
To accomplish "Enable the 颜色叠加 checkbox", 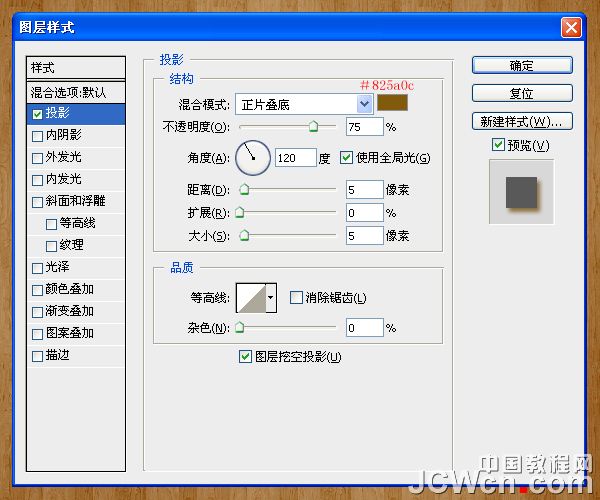I will point(38,290).
